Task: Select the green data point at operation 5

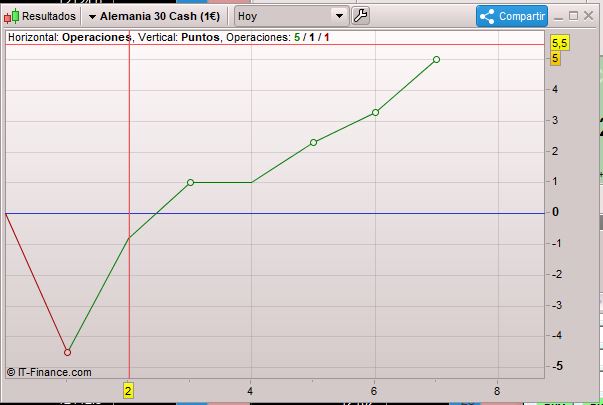Action: (313, 142)
